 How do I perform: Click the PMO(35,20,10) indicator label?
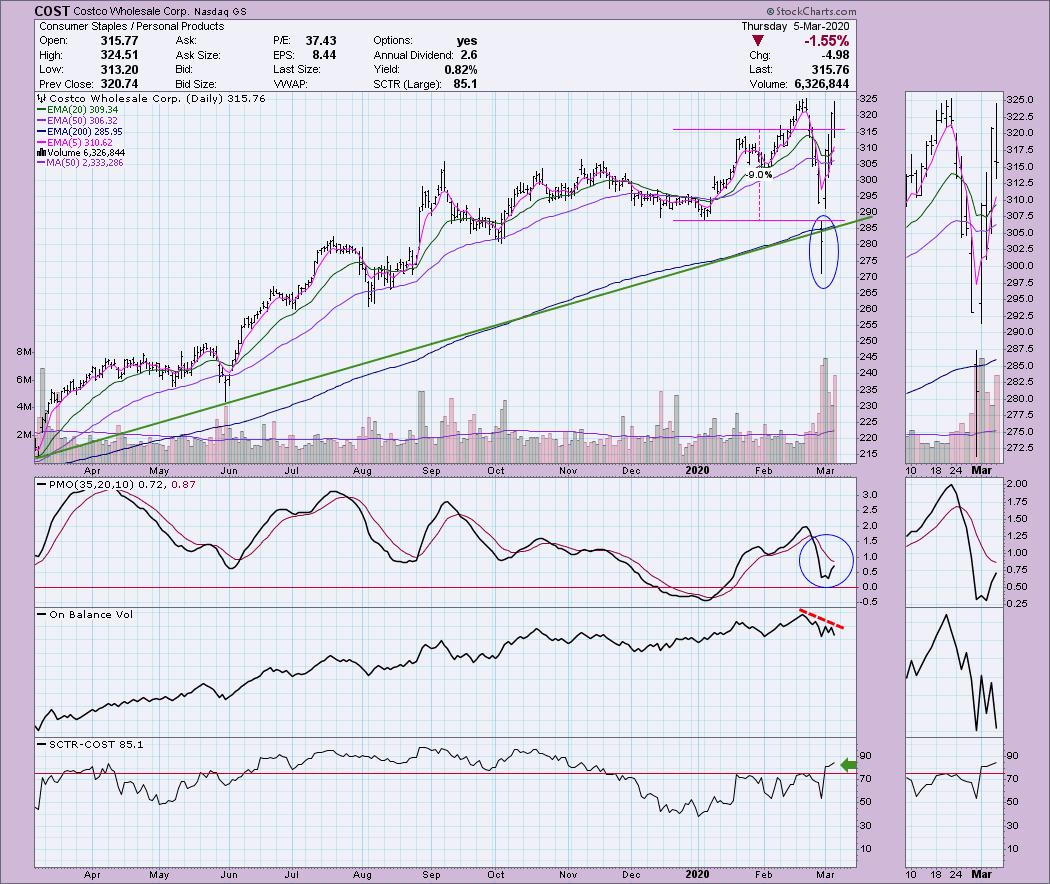pyautogui.click(x=118, y=484)
